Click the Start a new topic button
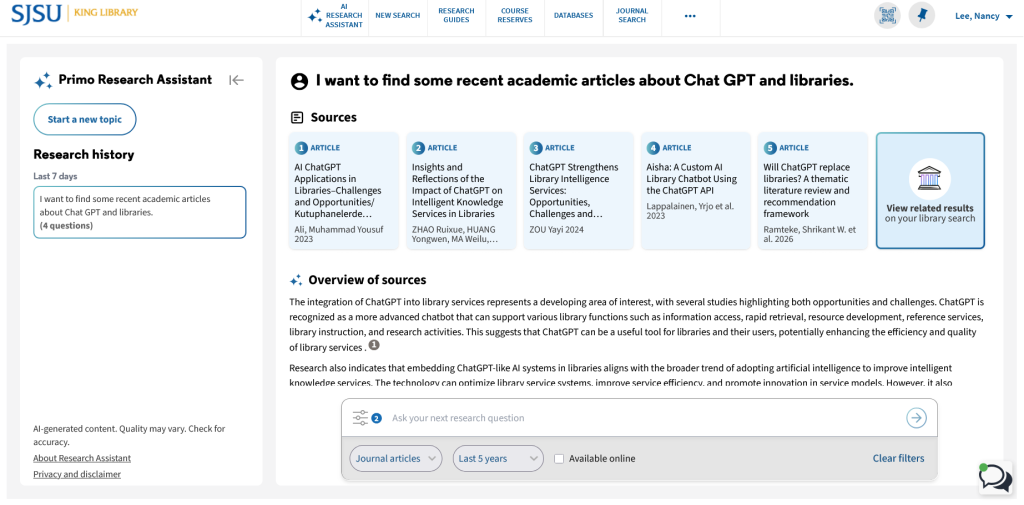This screenshot has width=1024, height=505. (x=85, y=120)
